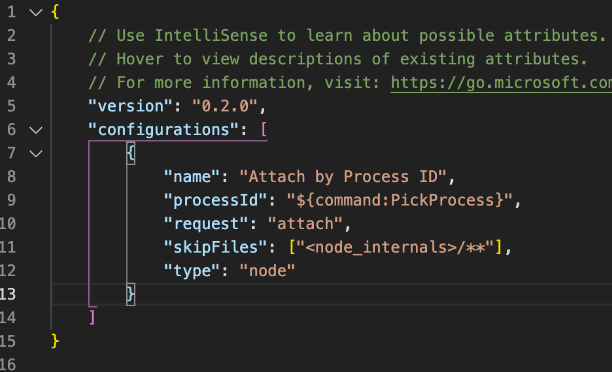Click the yellow opening brace on line 1
The image size is (612, 372).
coord(55,12)
